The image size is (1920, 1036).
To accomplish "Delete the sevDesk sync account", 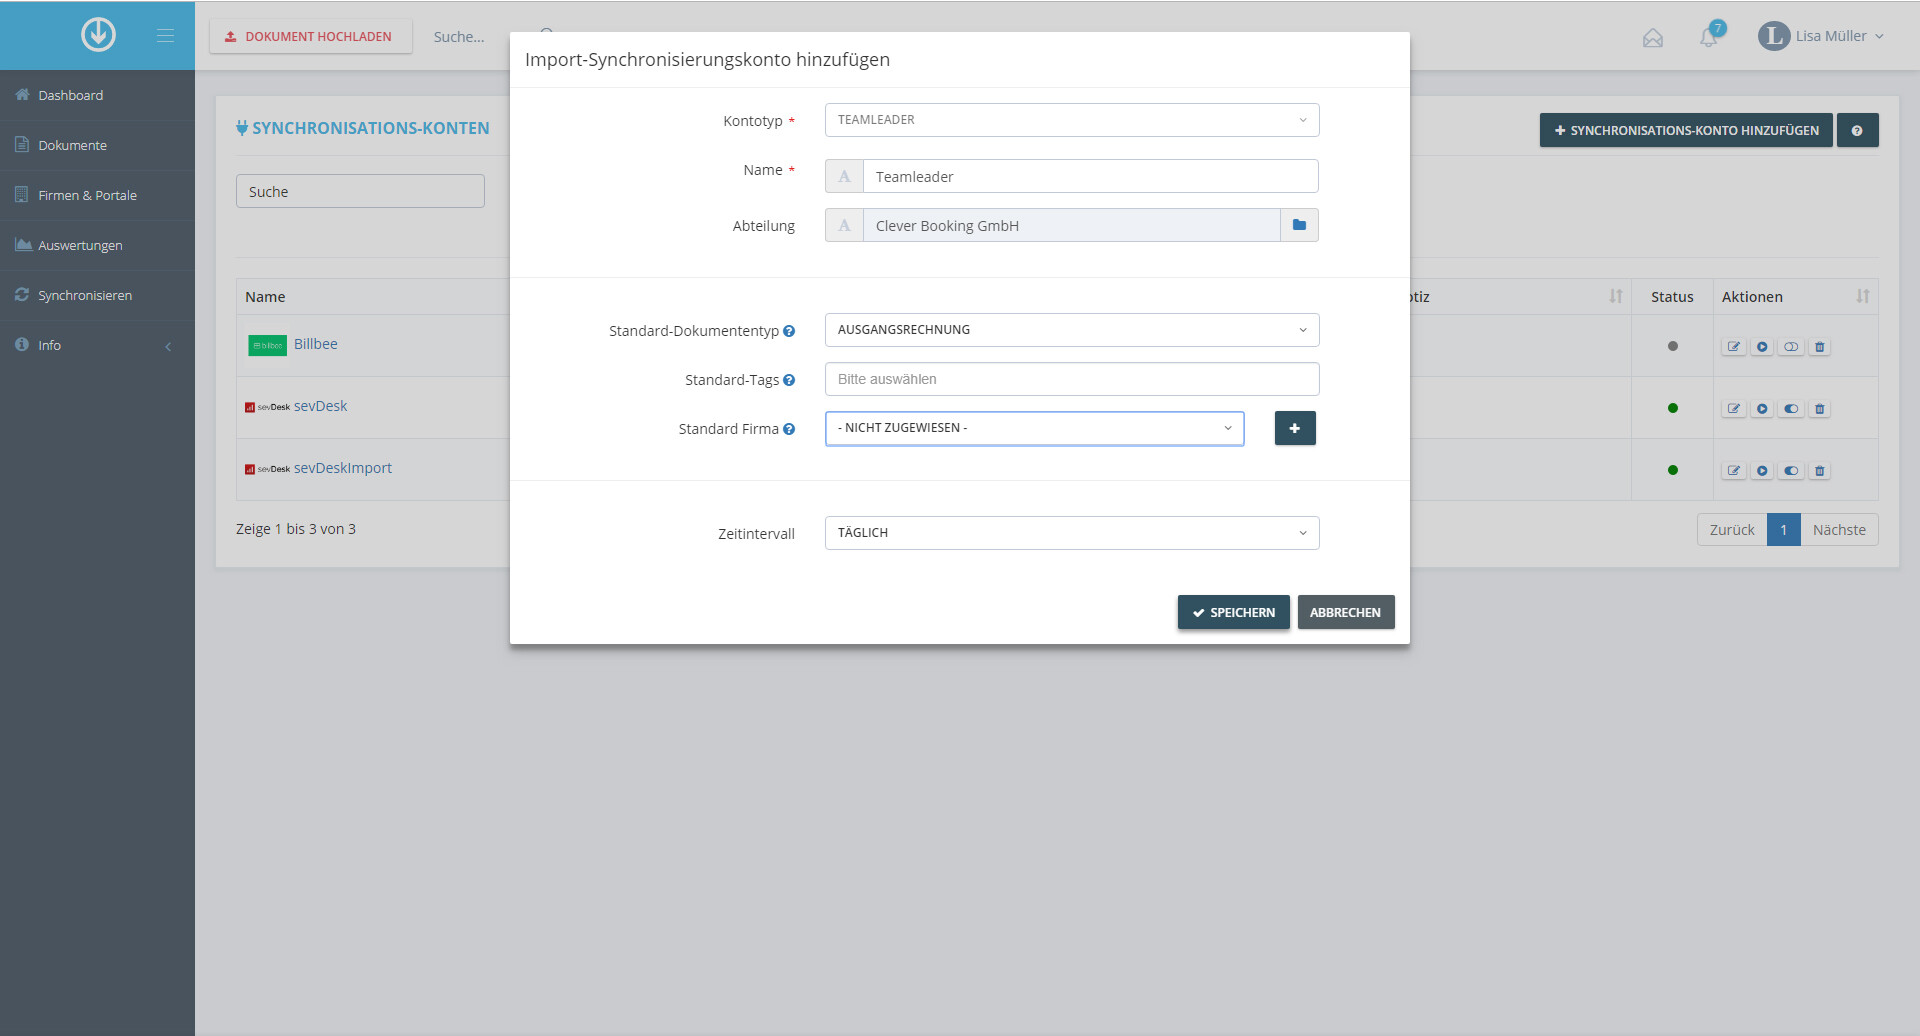I will point(1820,409).
